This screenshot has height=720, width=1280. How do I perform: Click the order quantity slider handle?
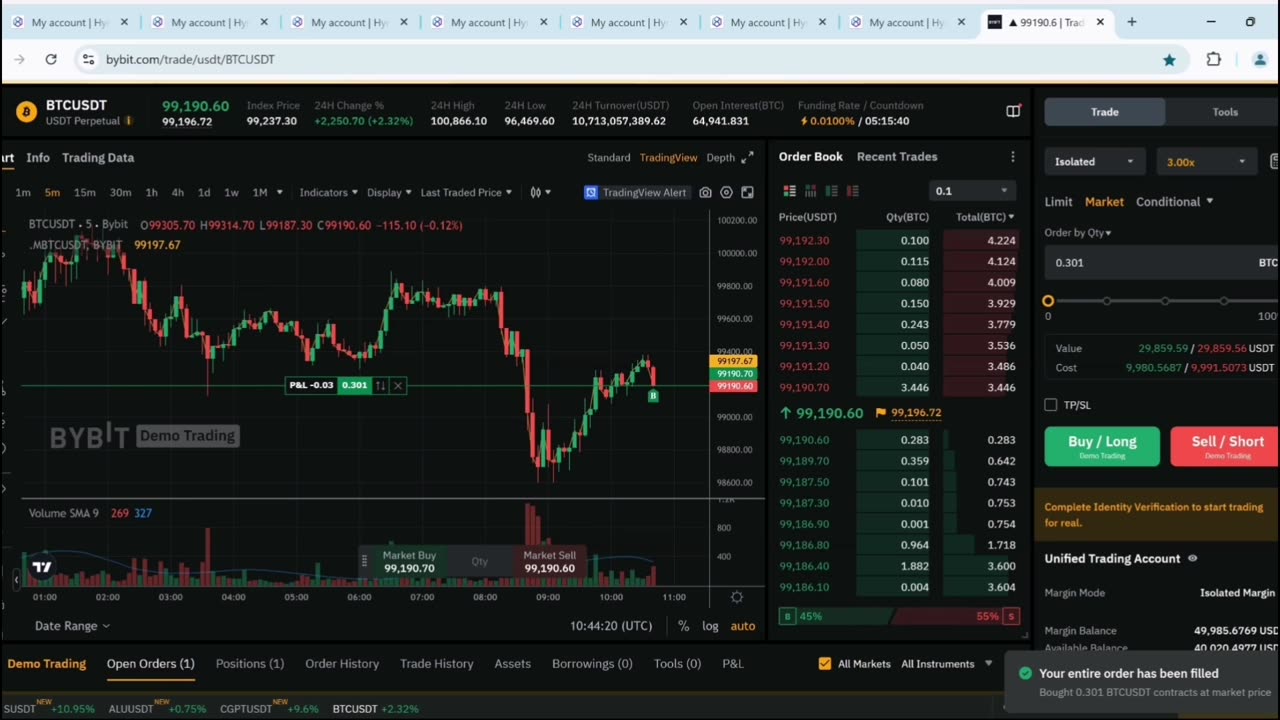click(x=1048, y=301)
